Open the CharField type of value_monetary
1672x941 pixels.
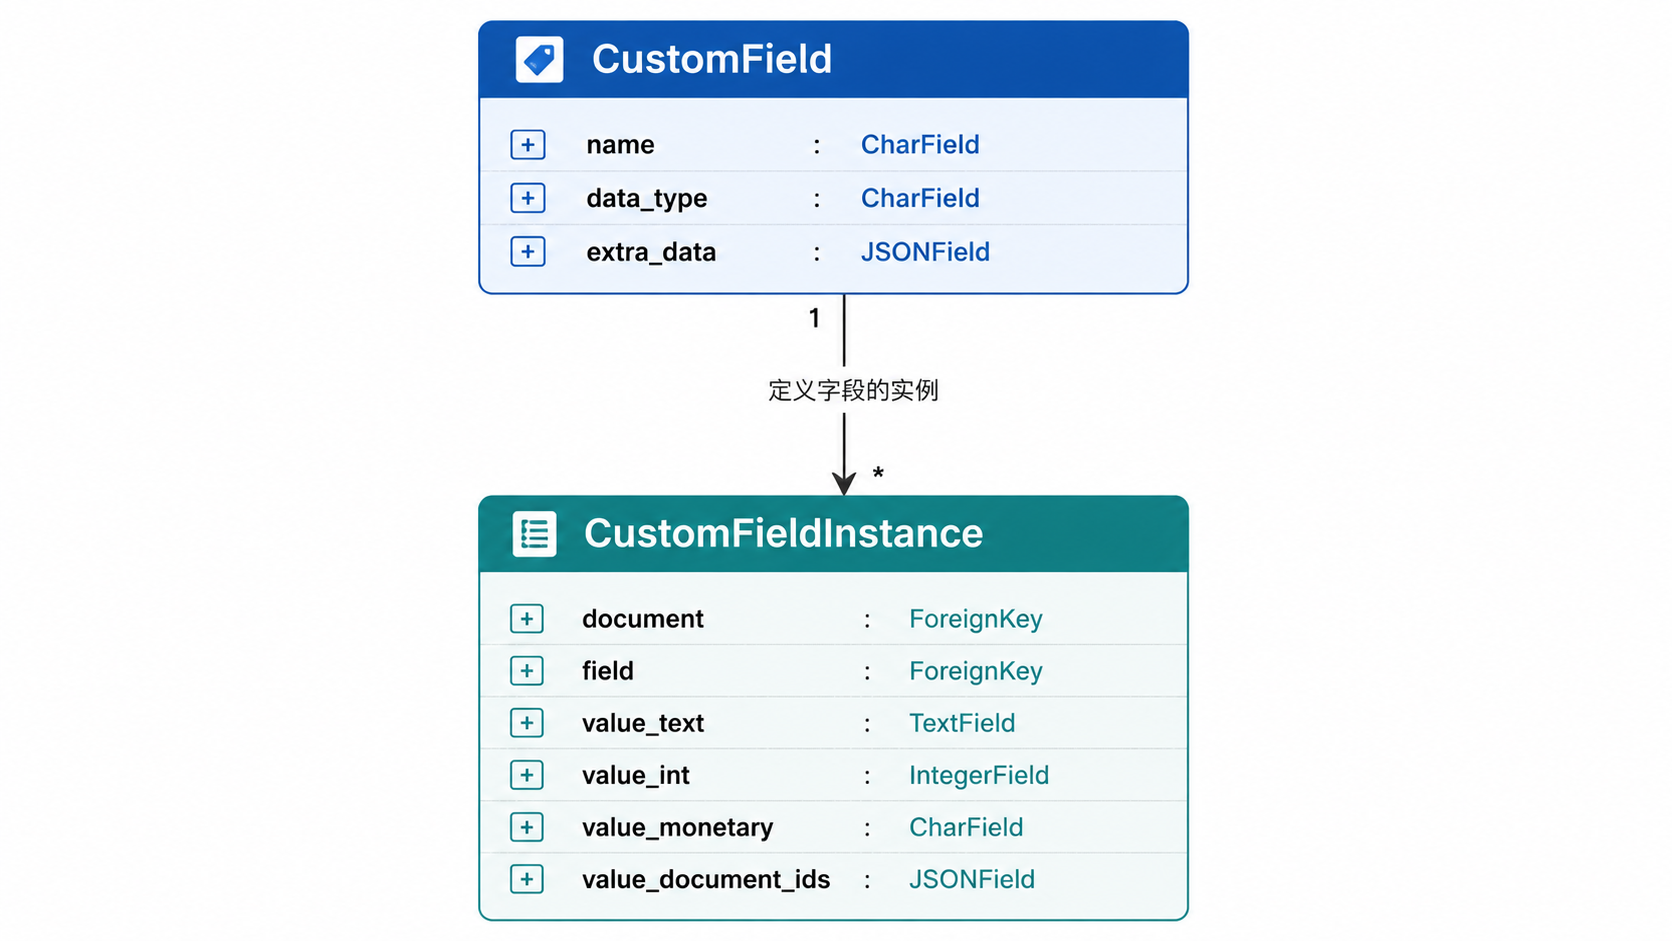pyautogui.click(x=966, y=827)
